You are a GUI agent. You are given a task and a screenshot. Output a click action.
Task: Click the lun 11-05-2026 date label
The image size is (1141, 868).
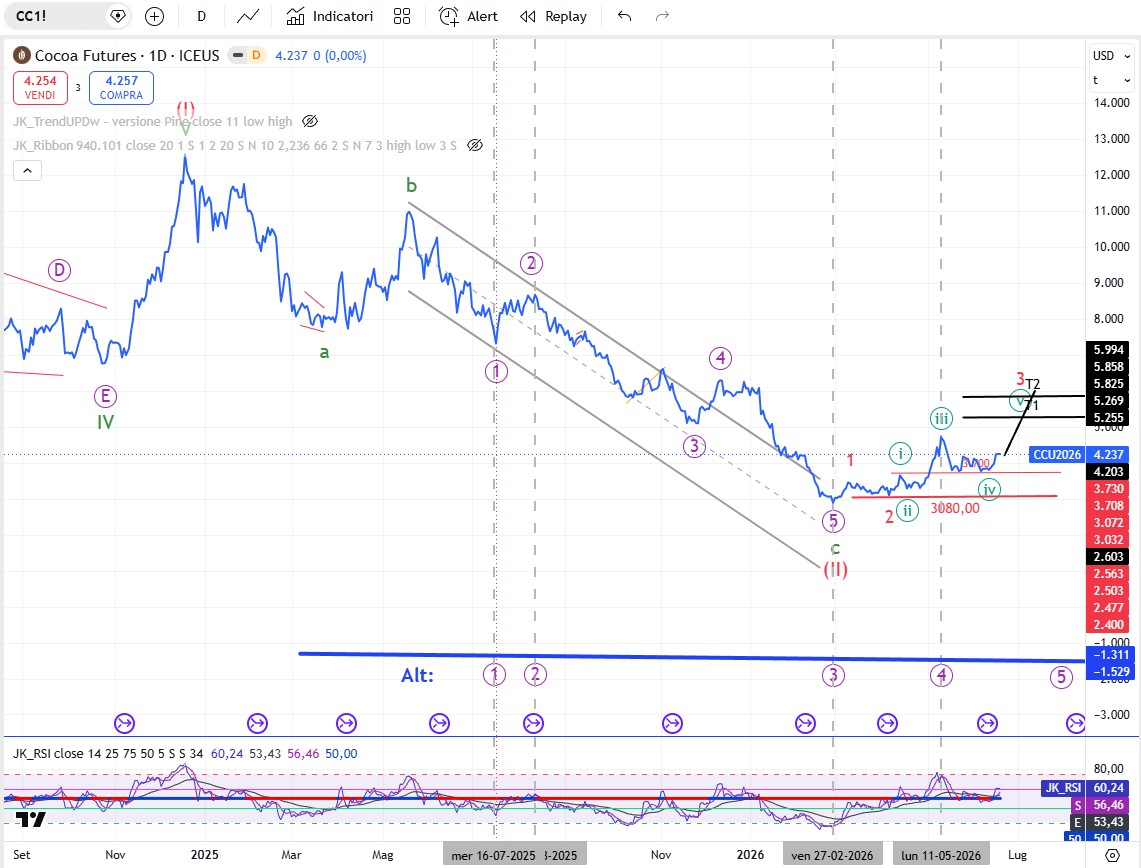click(941, 855)
